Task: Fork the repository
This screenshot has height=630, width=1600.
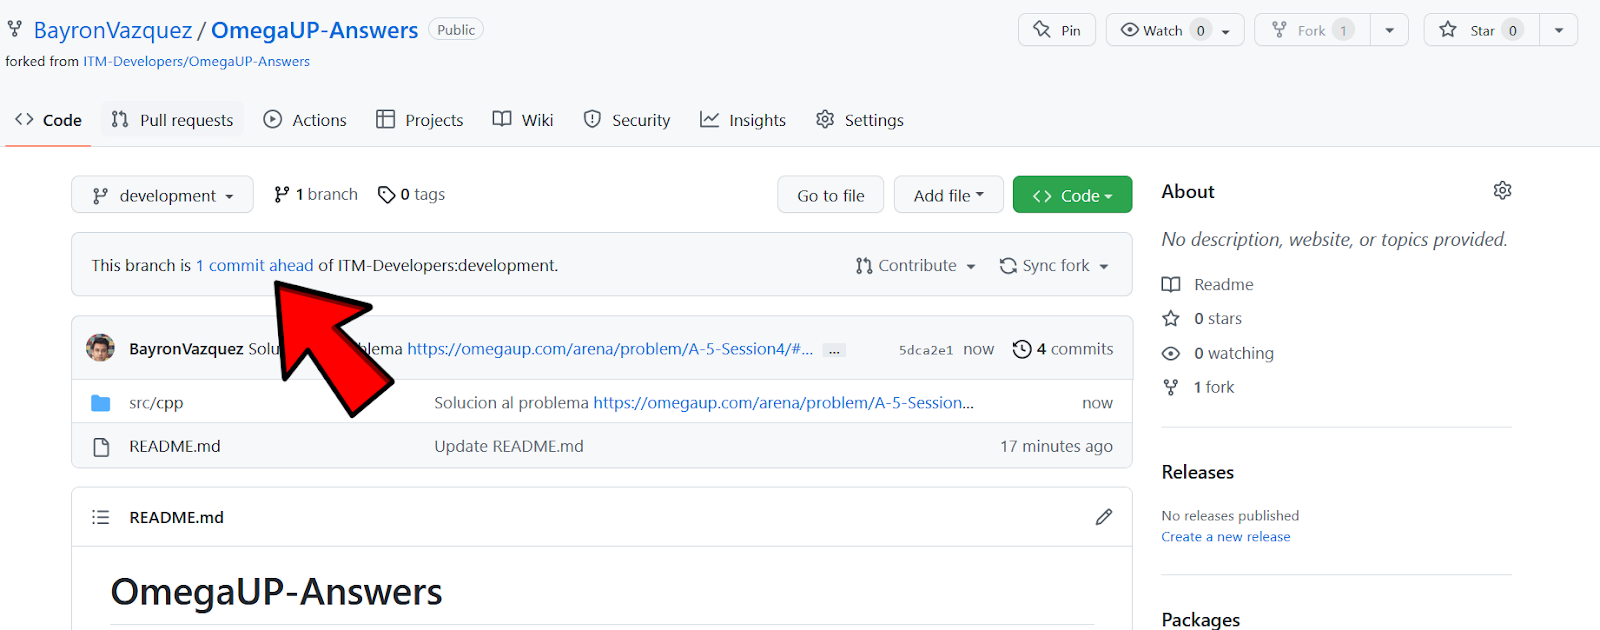Action: pyautogui.click(x=1312, y=30)
